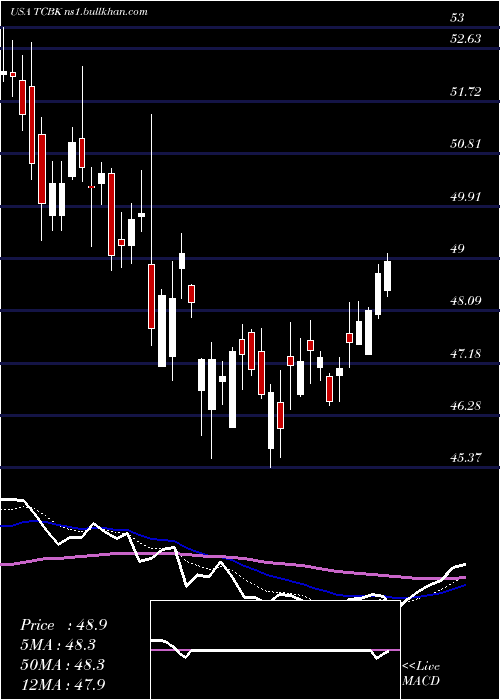This screenshot has width=500, height=700.
Task: Click the 47.18 price axis label
Action: pos(466,354)
